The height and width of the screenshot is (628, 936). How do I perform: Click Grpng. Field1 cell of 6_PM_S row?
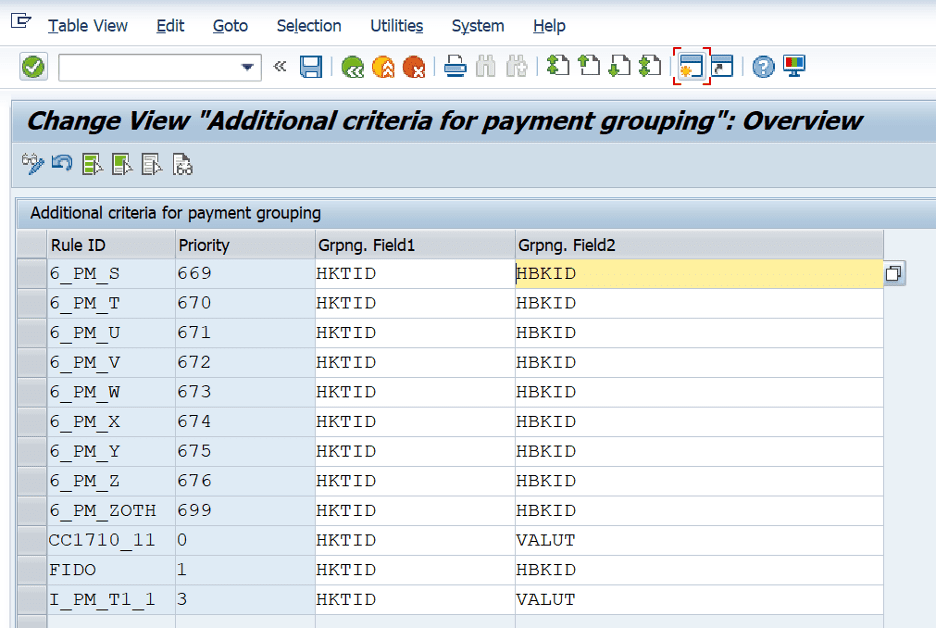point(415,273)
